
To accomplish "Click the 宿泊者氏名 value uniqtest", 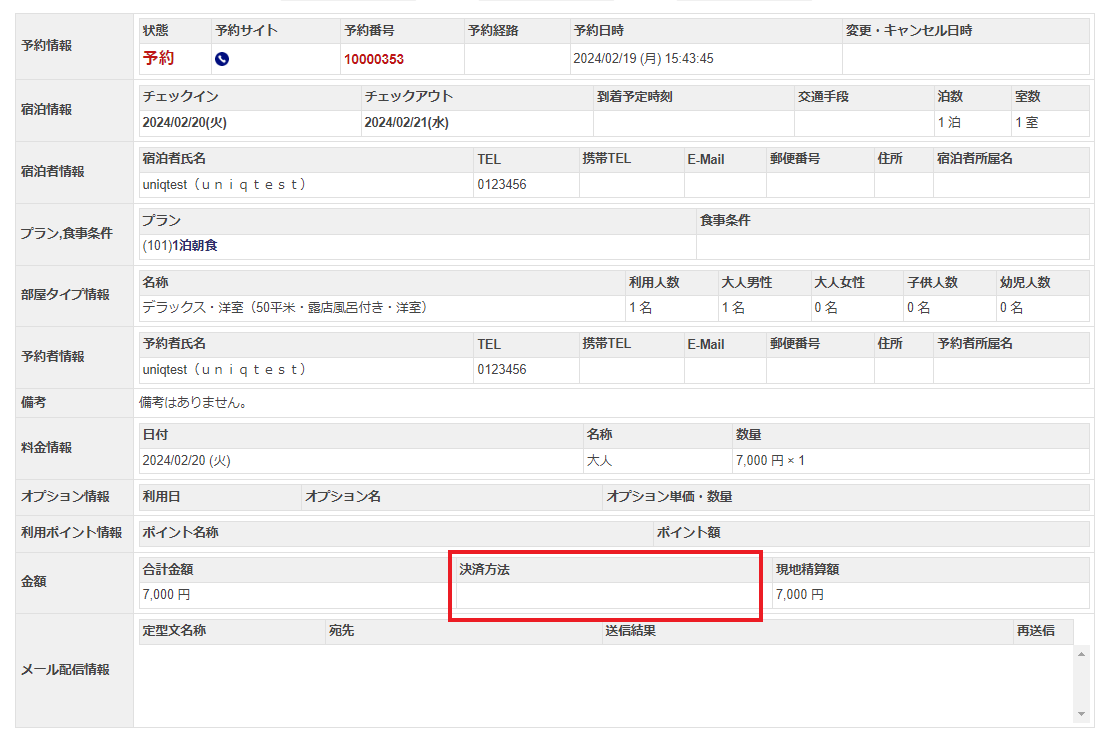I will click(x=224, y=185).
